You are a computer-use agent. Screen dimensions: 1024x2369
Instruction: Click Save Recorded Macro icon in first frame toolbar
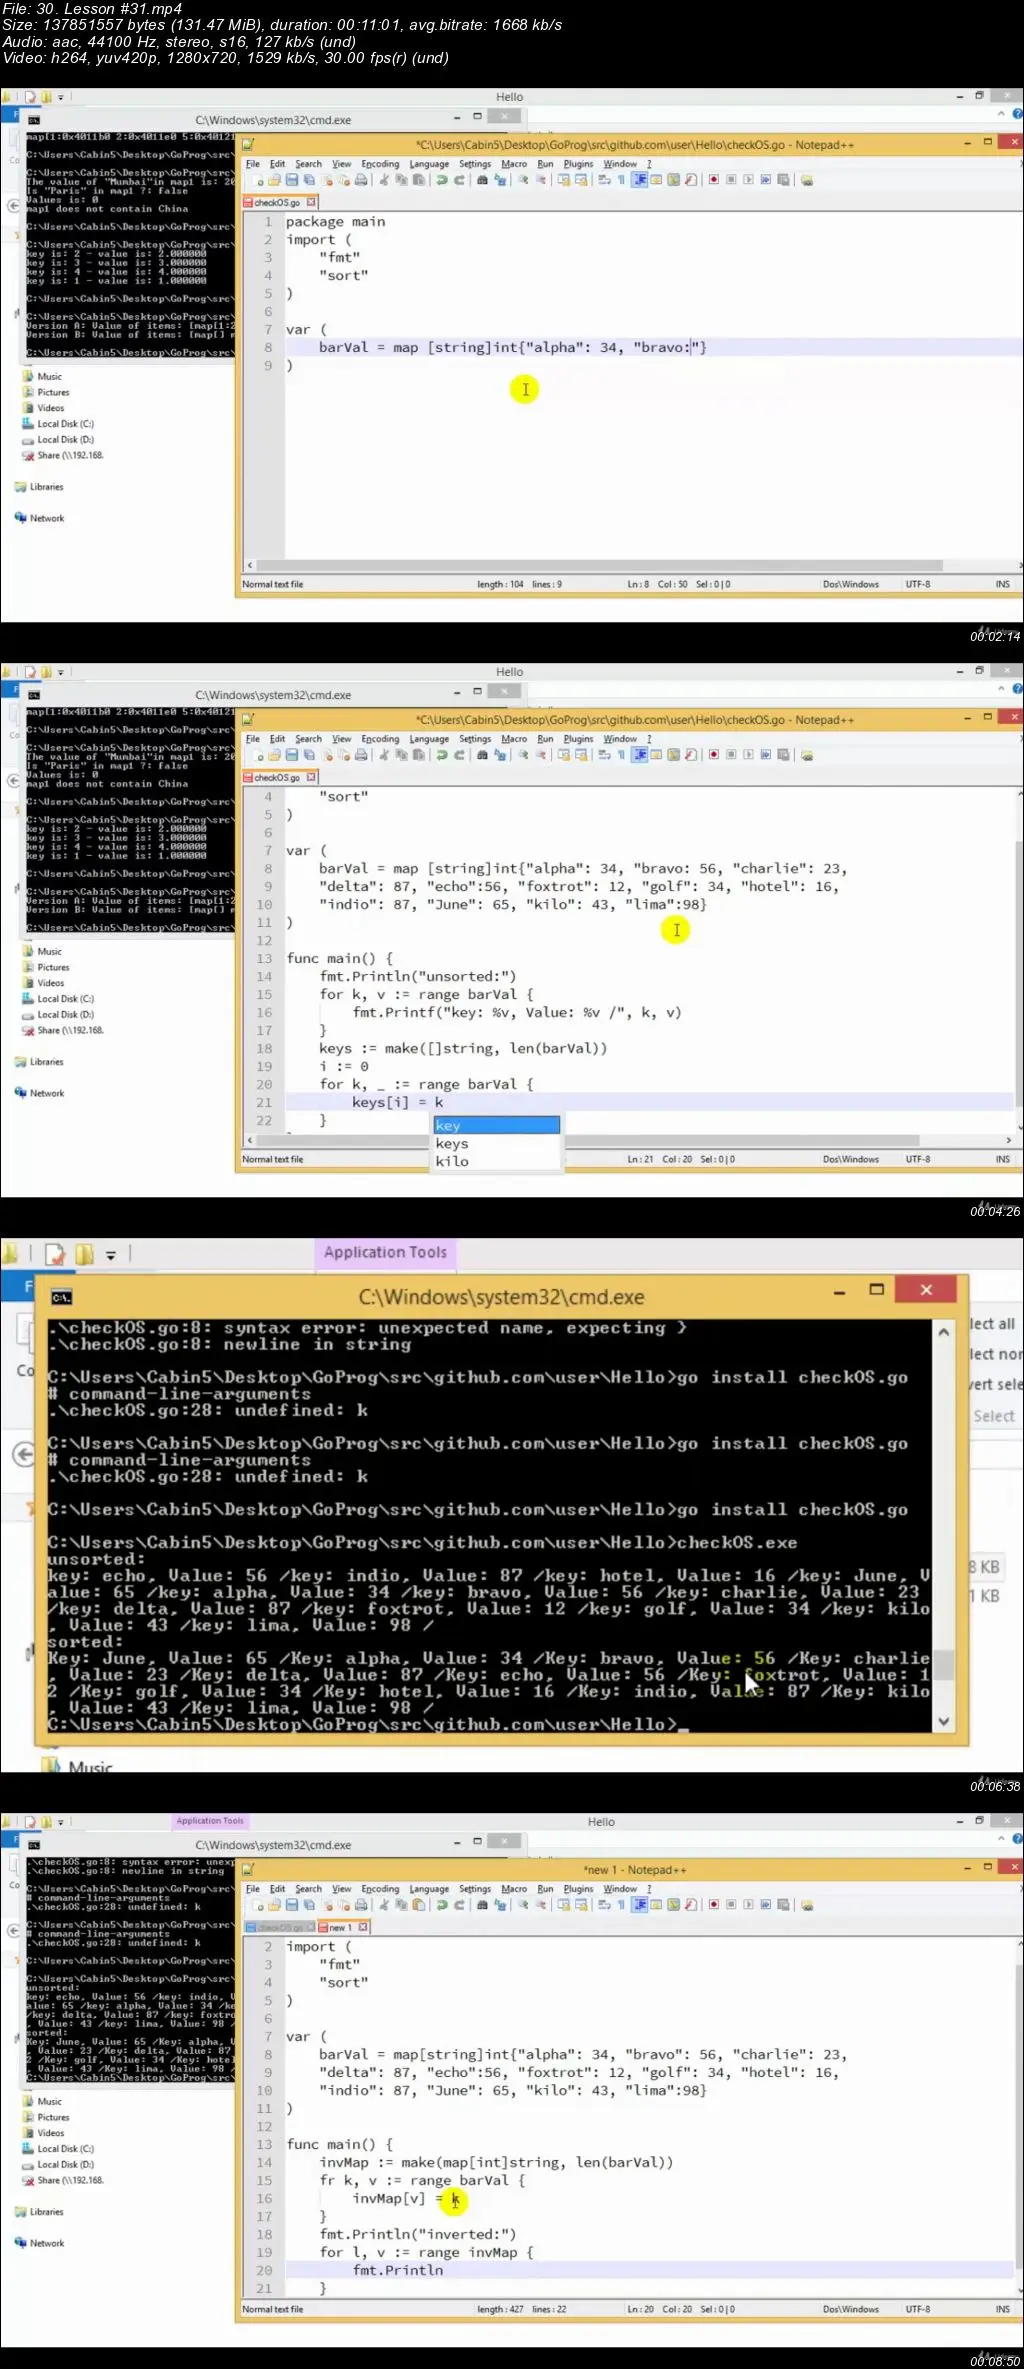(783, 180)
